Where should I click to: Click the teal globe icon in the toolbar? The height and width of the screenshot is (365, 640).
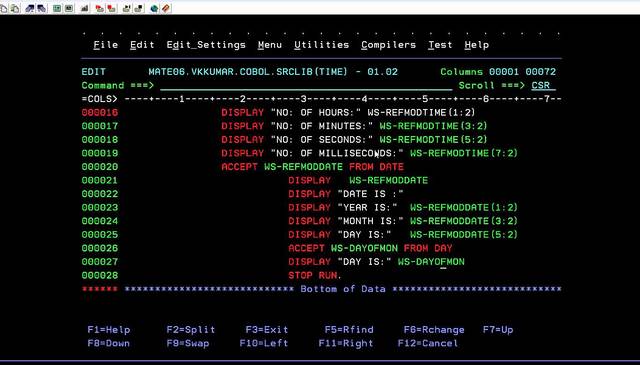154,8
